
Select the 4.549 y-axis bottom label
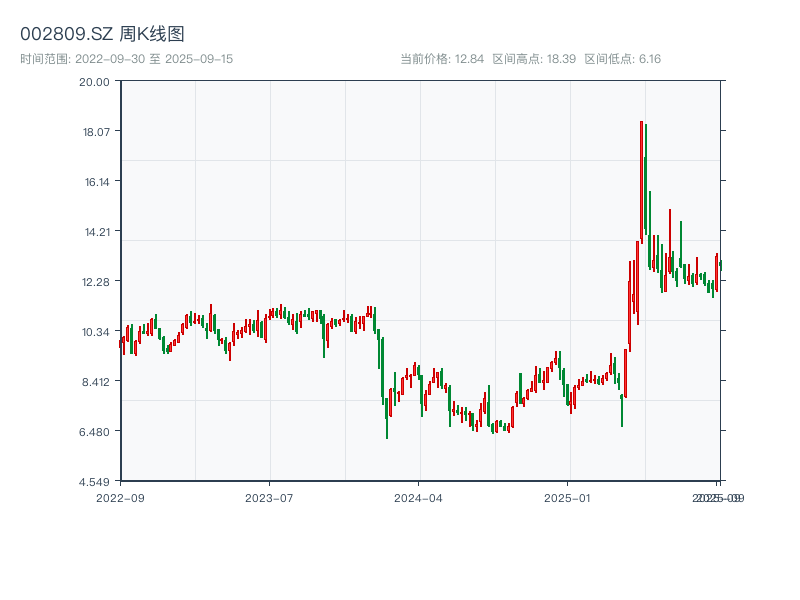pyautogui.click(x=94, y=481)
